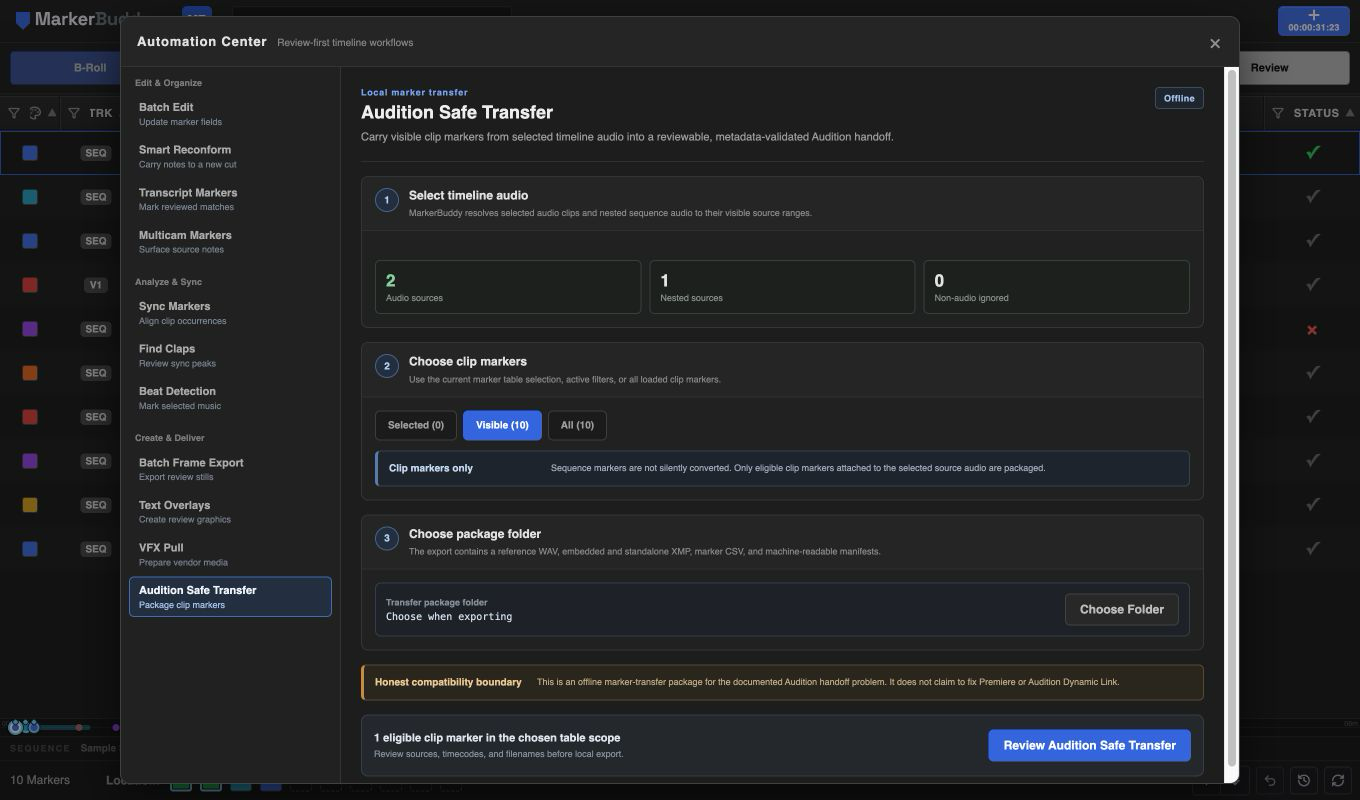
Task: Click the funnel icon left of palette icon
Action: [14, 113]
